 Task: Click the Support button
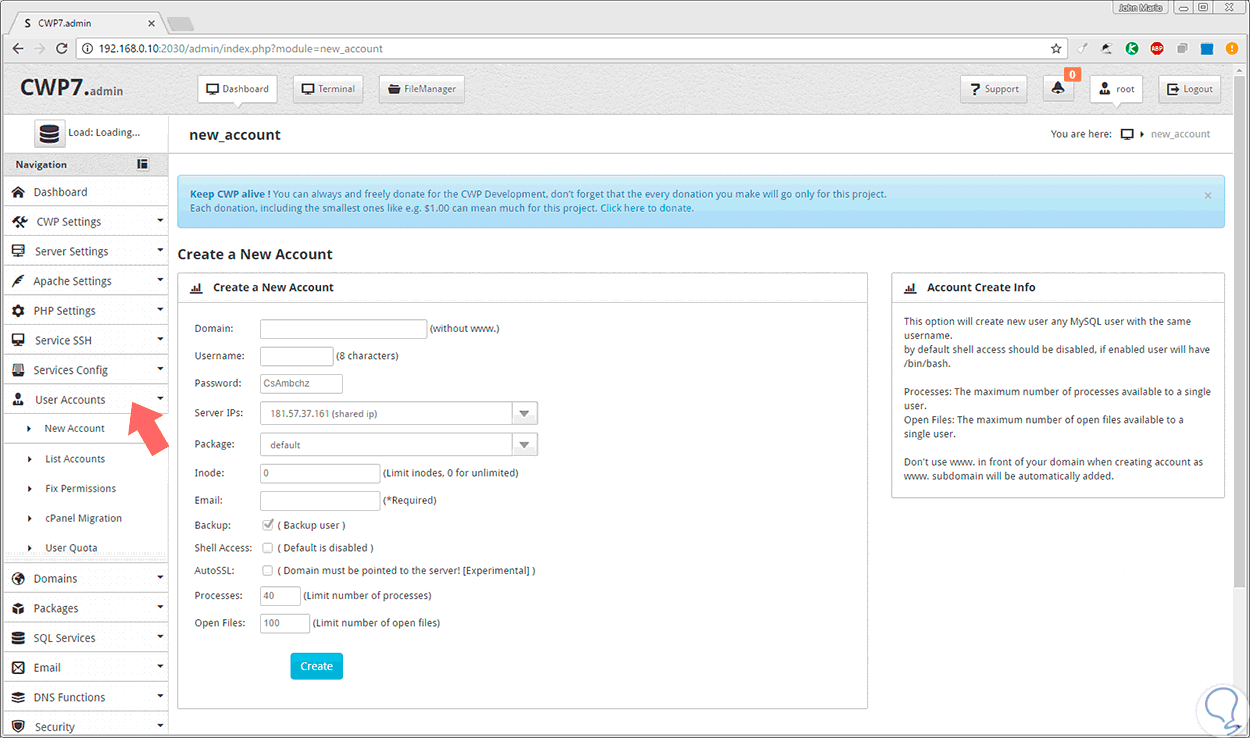click(x=994, y=89)
